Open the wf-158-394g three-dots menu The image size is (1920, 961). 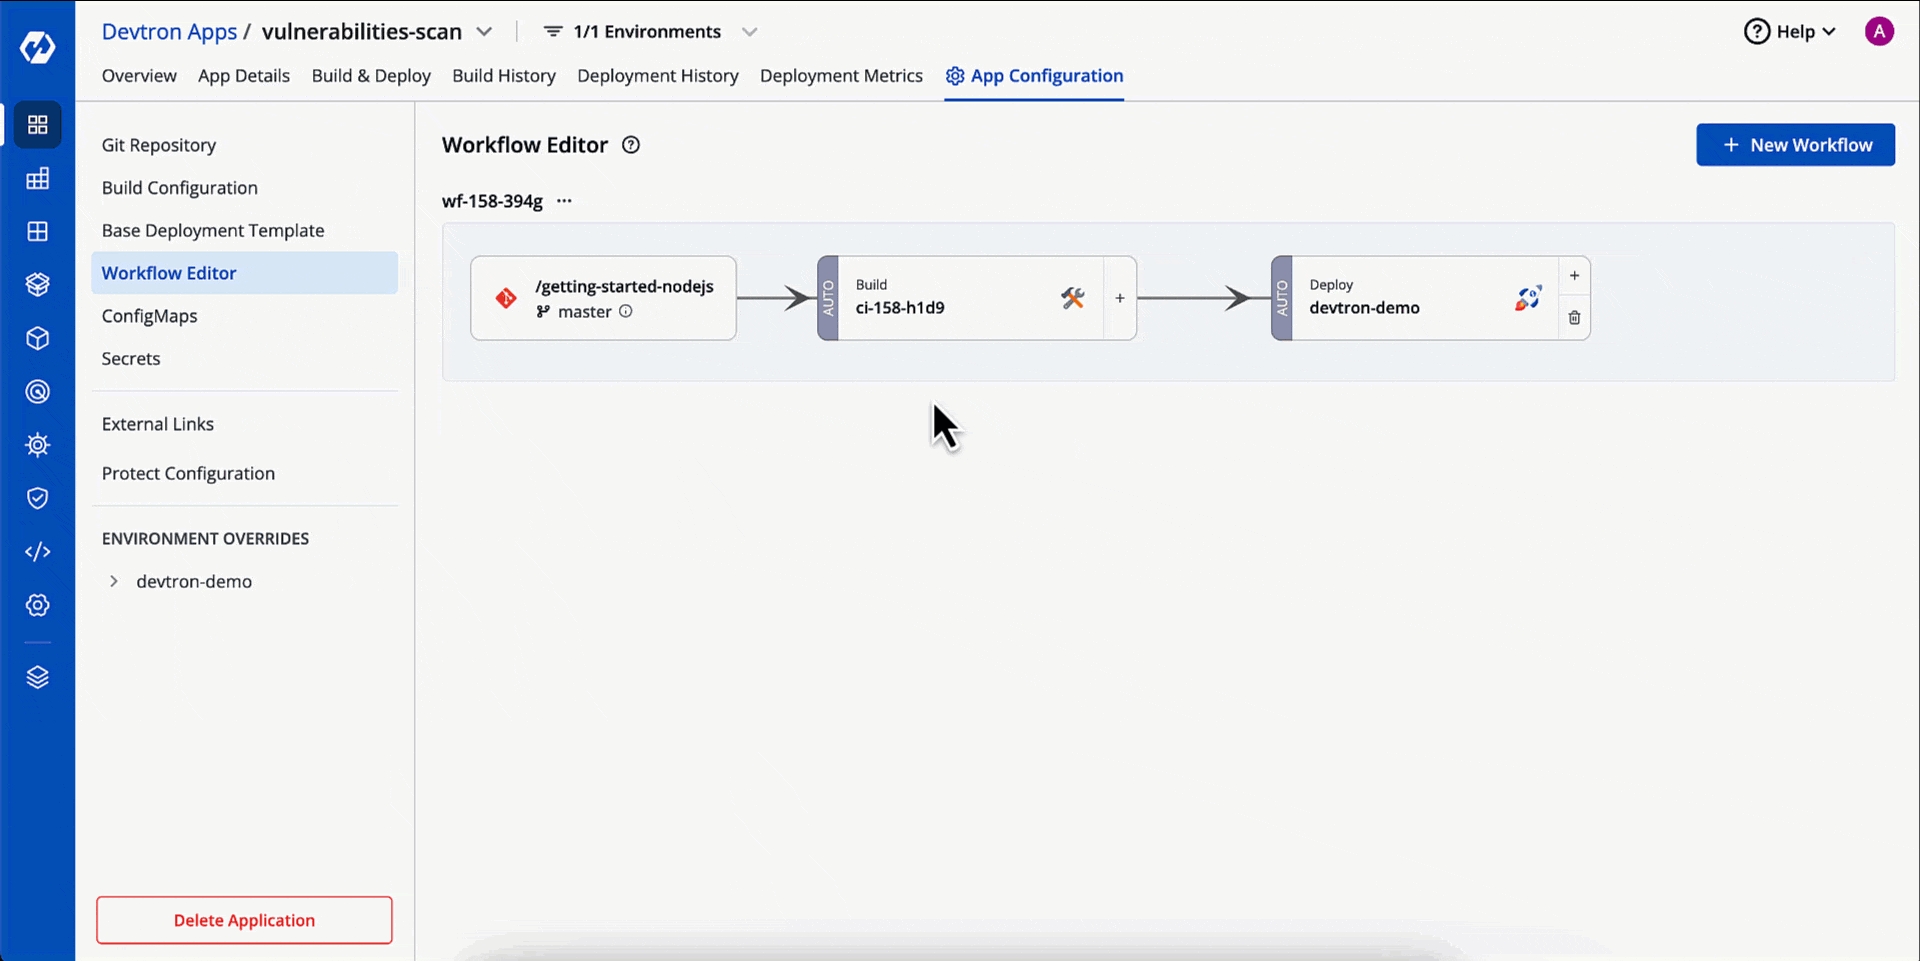pyautogui.click(x=564, y=201)
